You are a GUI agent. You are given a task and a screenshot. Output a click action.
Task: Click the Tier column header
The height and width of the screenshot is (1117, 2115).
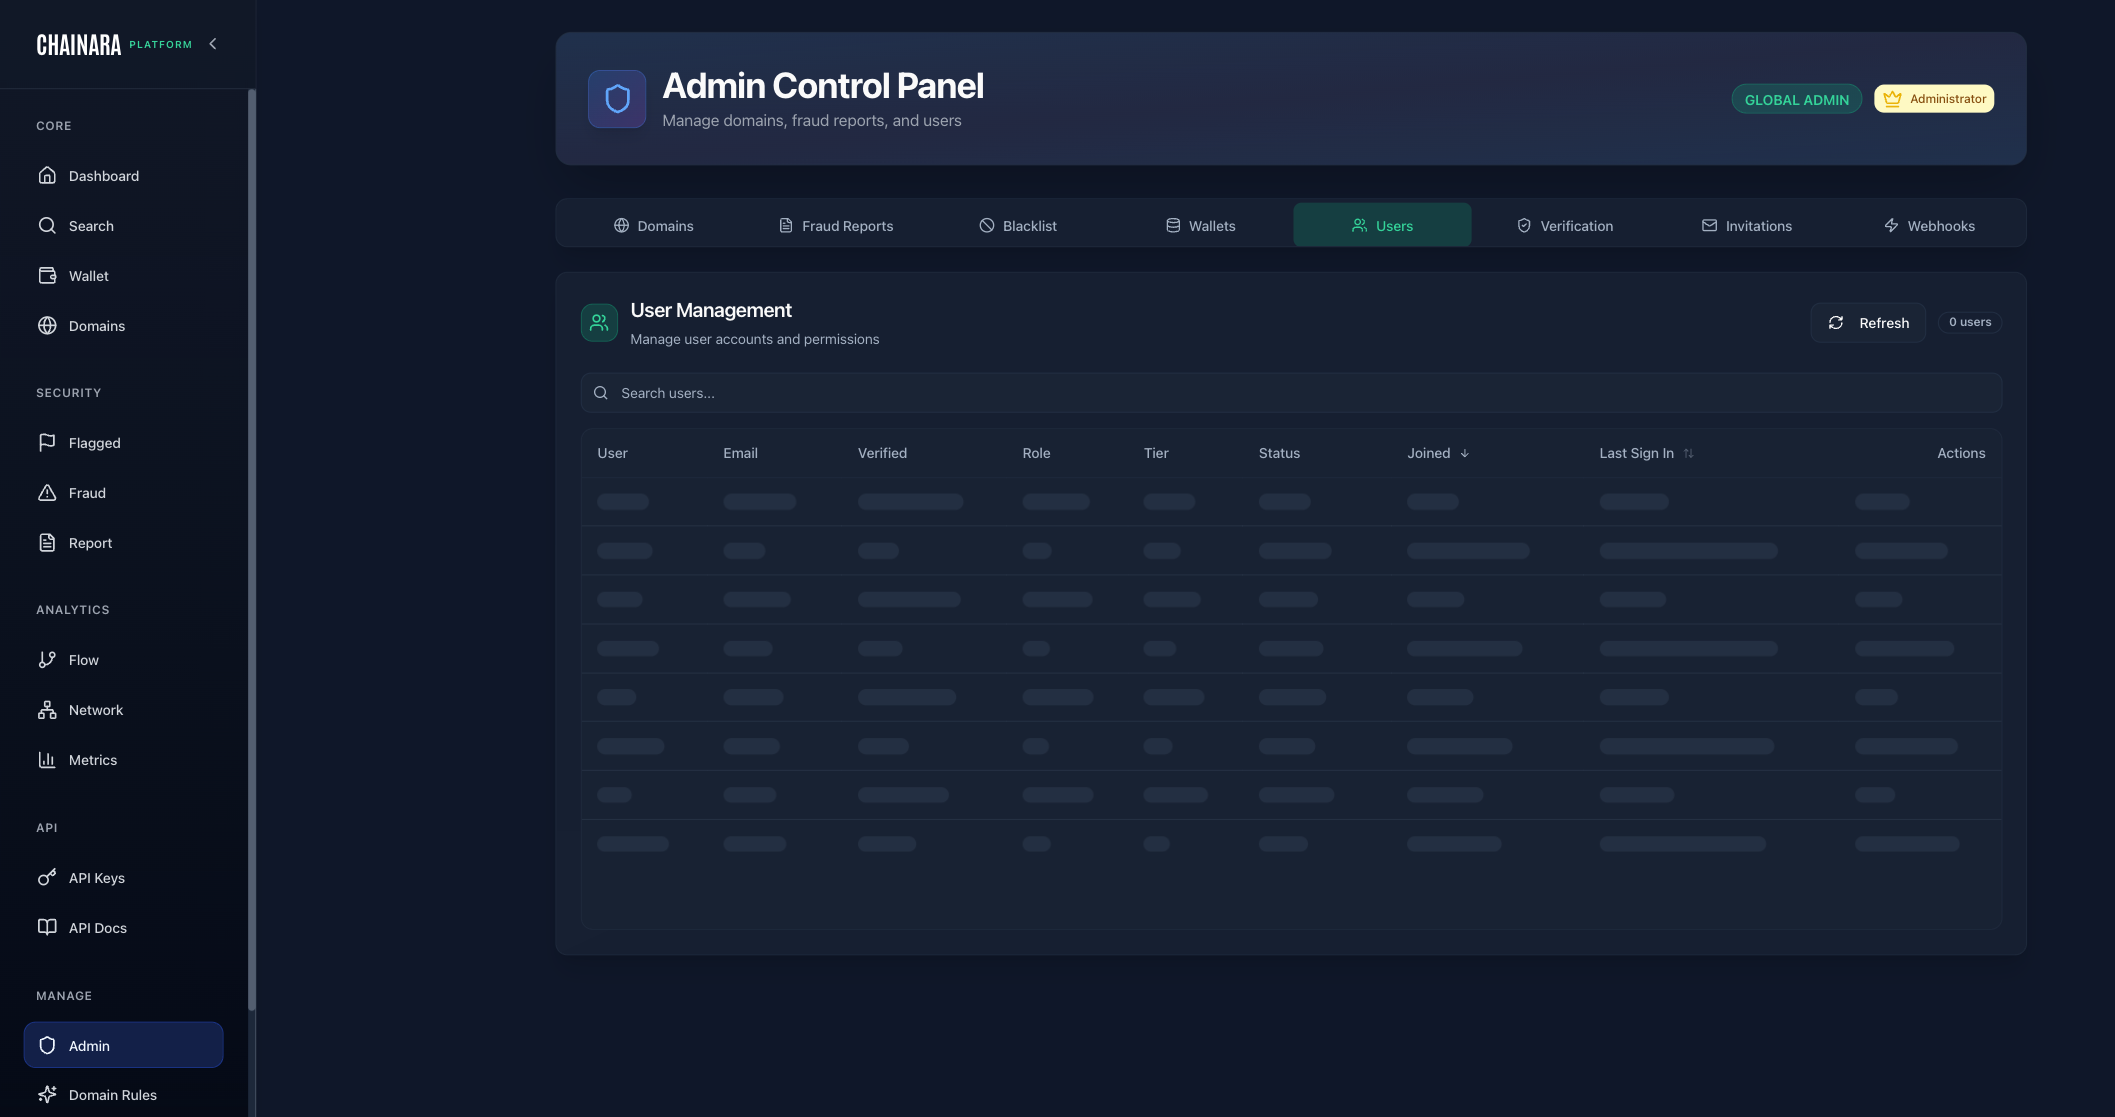pos(1156,453)
